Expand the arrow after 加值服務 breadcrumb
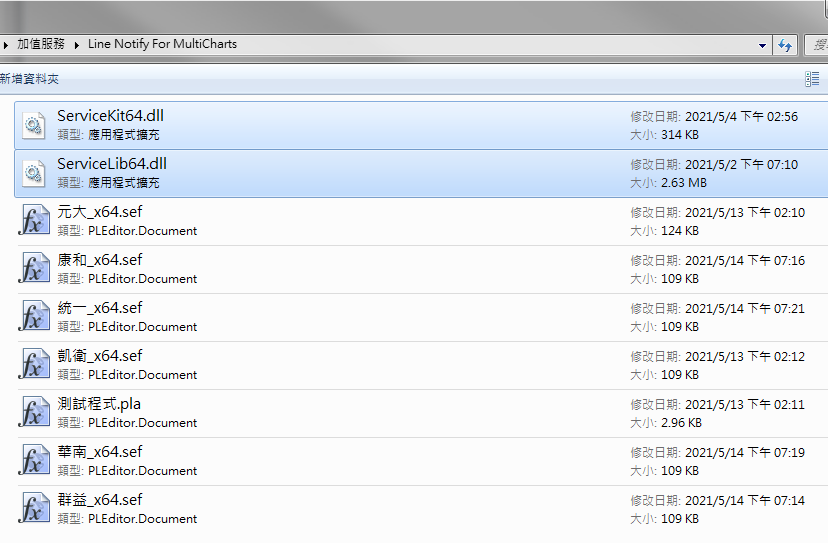The height and width of the screenshot is (543, 828). click(x=77, y=45)
